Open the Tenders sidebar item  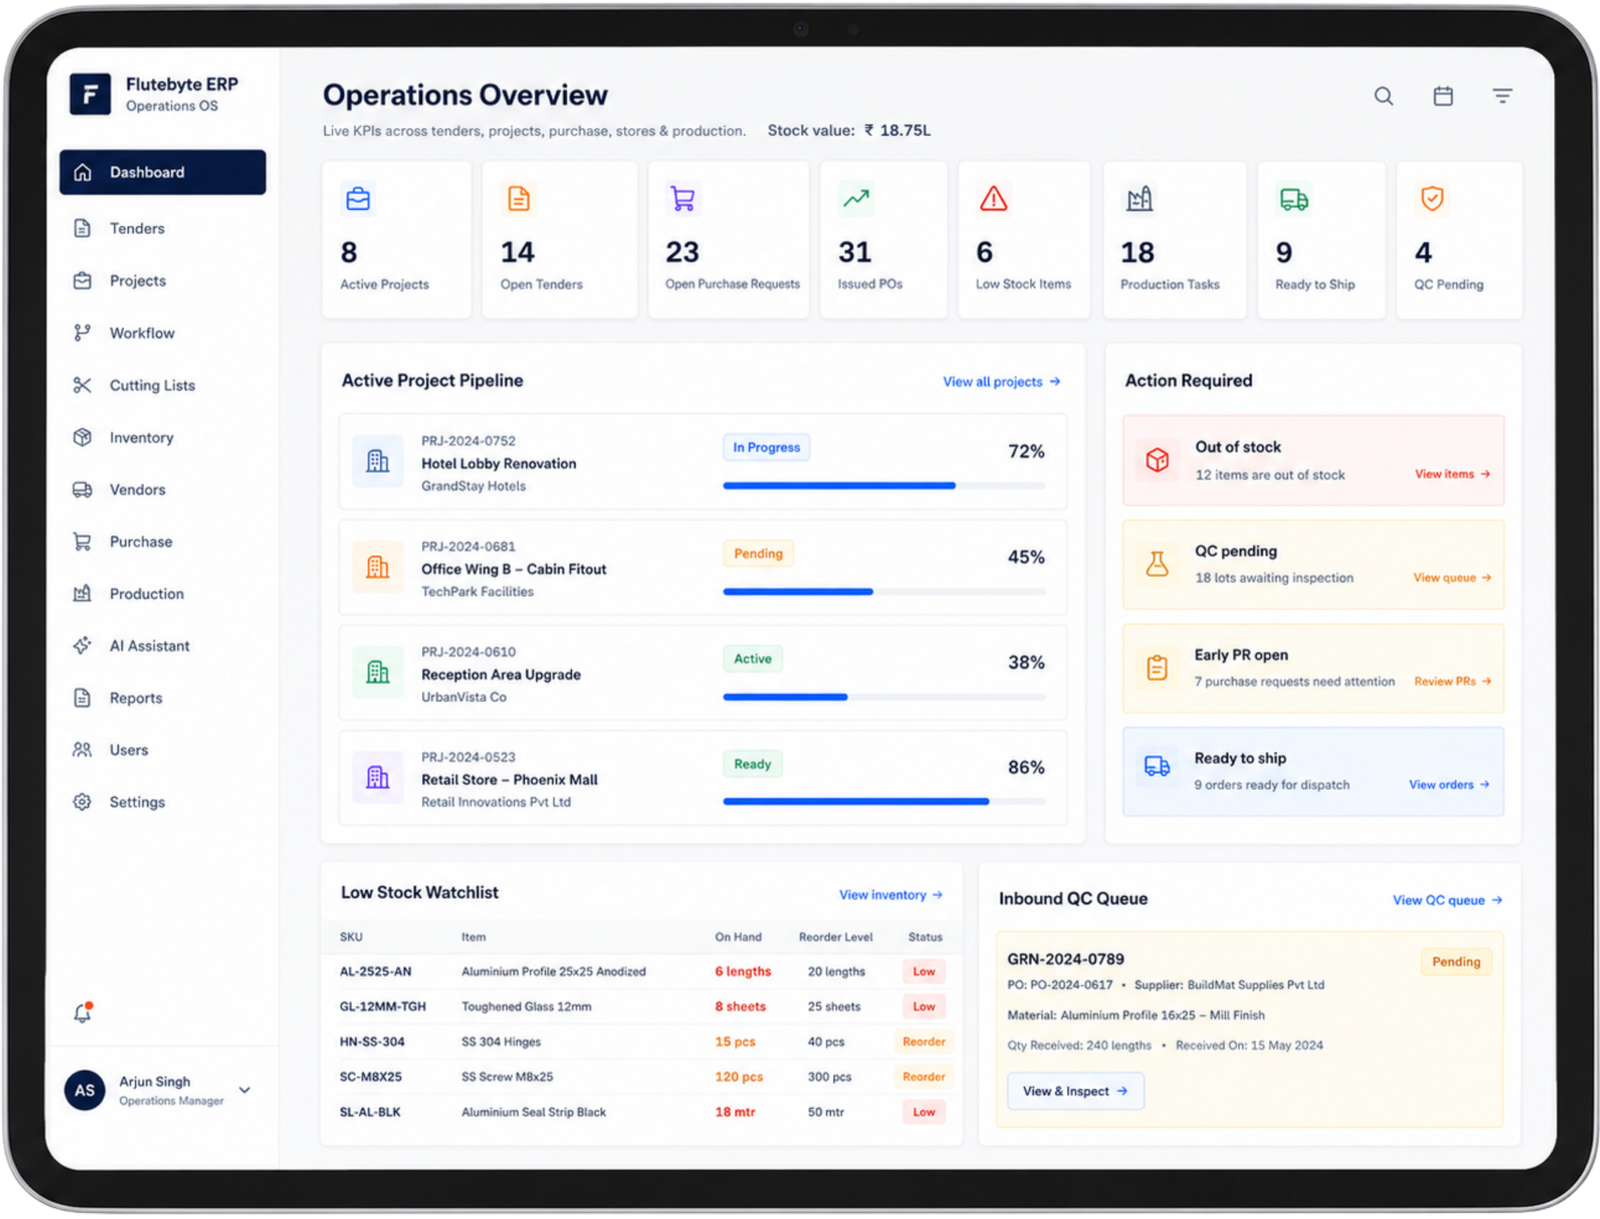[x=163, y=228]
